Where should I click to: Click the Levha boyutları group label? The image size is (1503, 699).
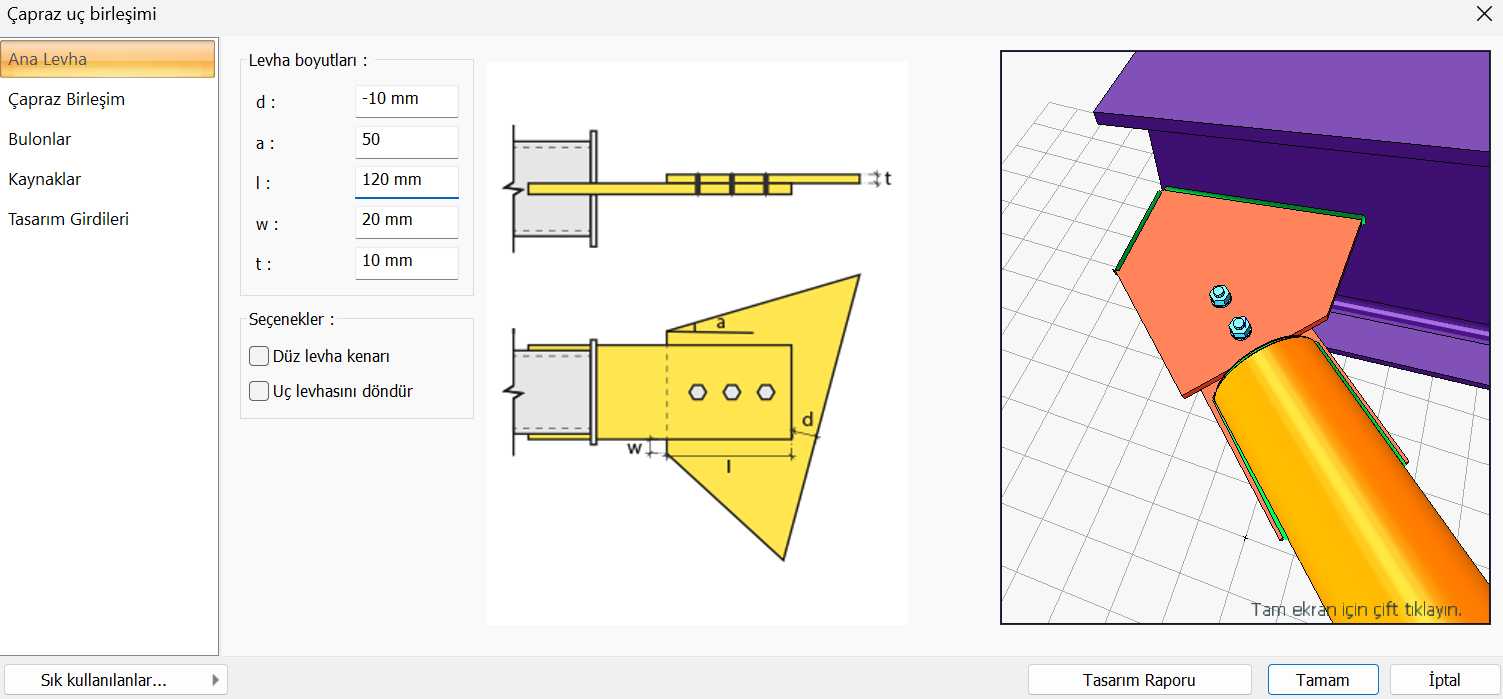coord(308,60)
